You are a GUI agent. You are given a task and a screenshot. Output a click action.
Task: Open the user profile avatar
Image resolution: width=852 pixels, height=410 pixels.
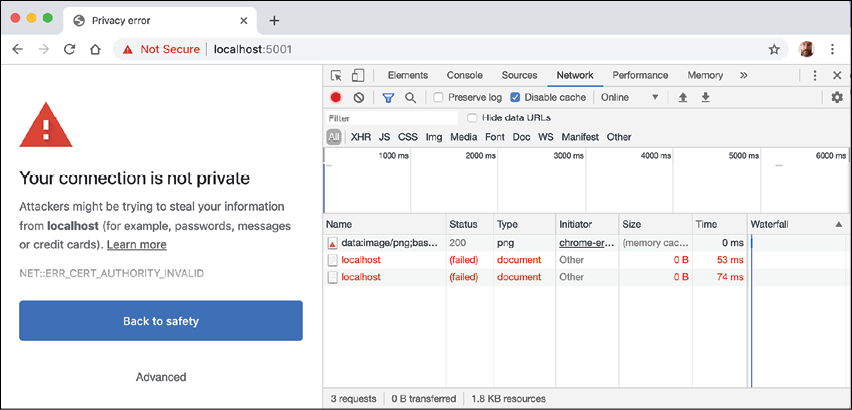click(x=806, y=49)
